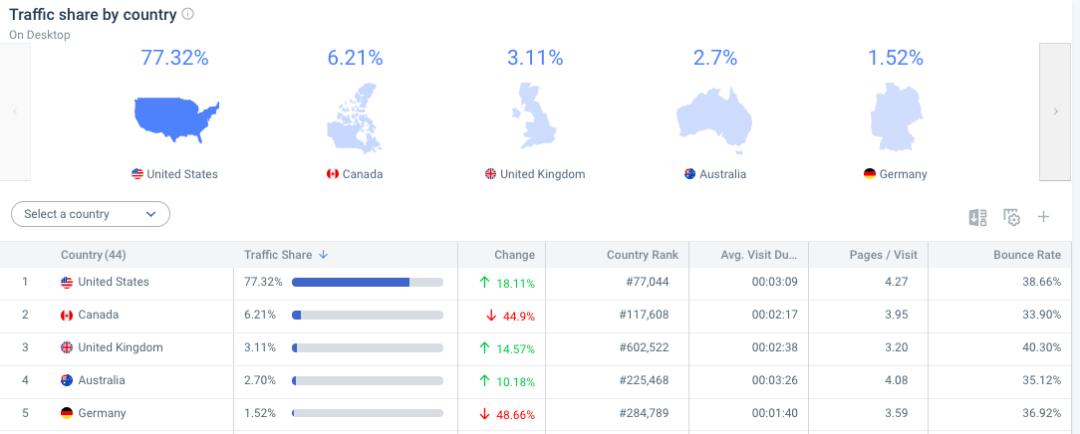The height and width of the screenshot is (434, 1080).
Task: Click the Change column header
Action: tap(514, 255)
